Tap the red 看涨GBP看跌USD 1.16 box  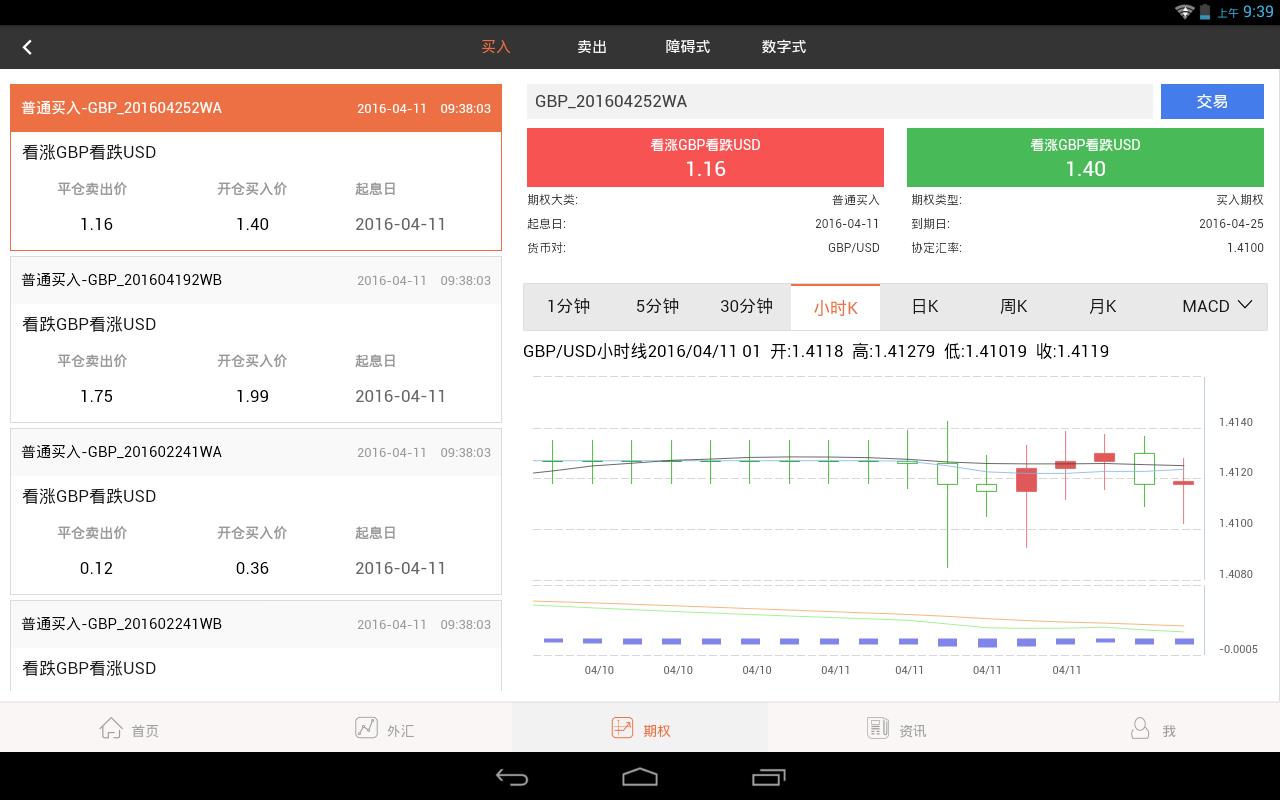[x=705, y=157]
